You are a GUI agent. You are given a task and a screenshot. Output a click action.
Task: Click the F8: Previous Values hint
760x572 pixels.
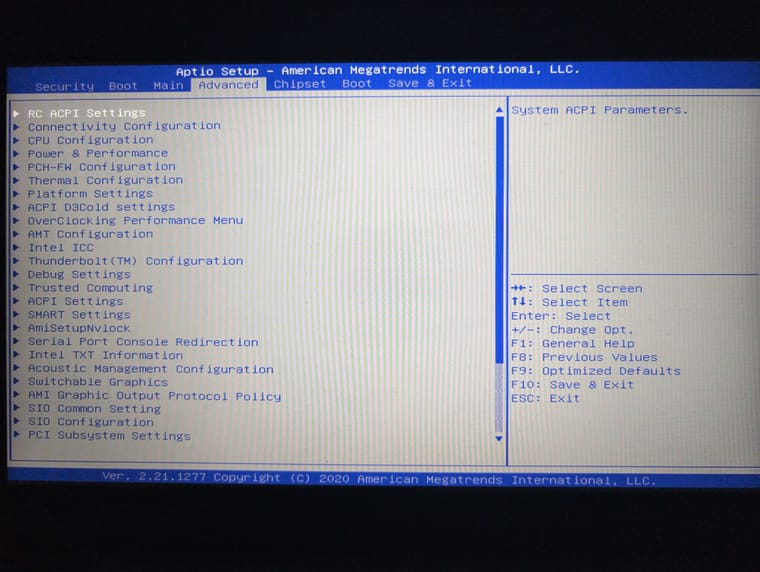[x=584, y=357]
